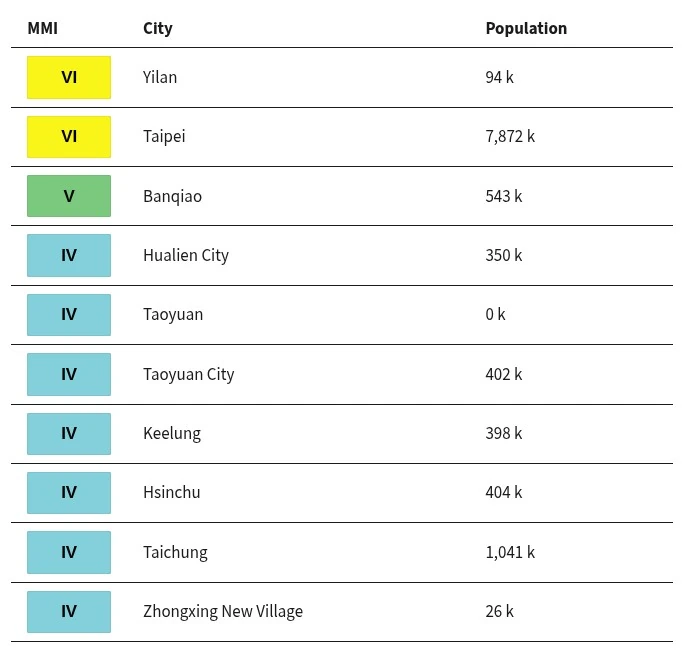Select the Banqiao city name
This screenshot has height=652, width=682.
(x=172, y=197)
